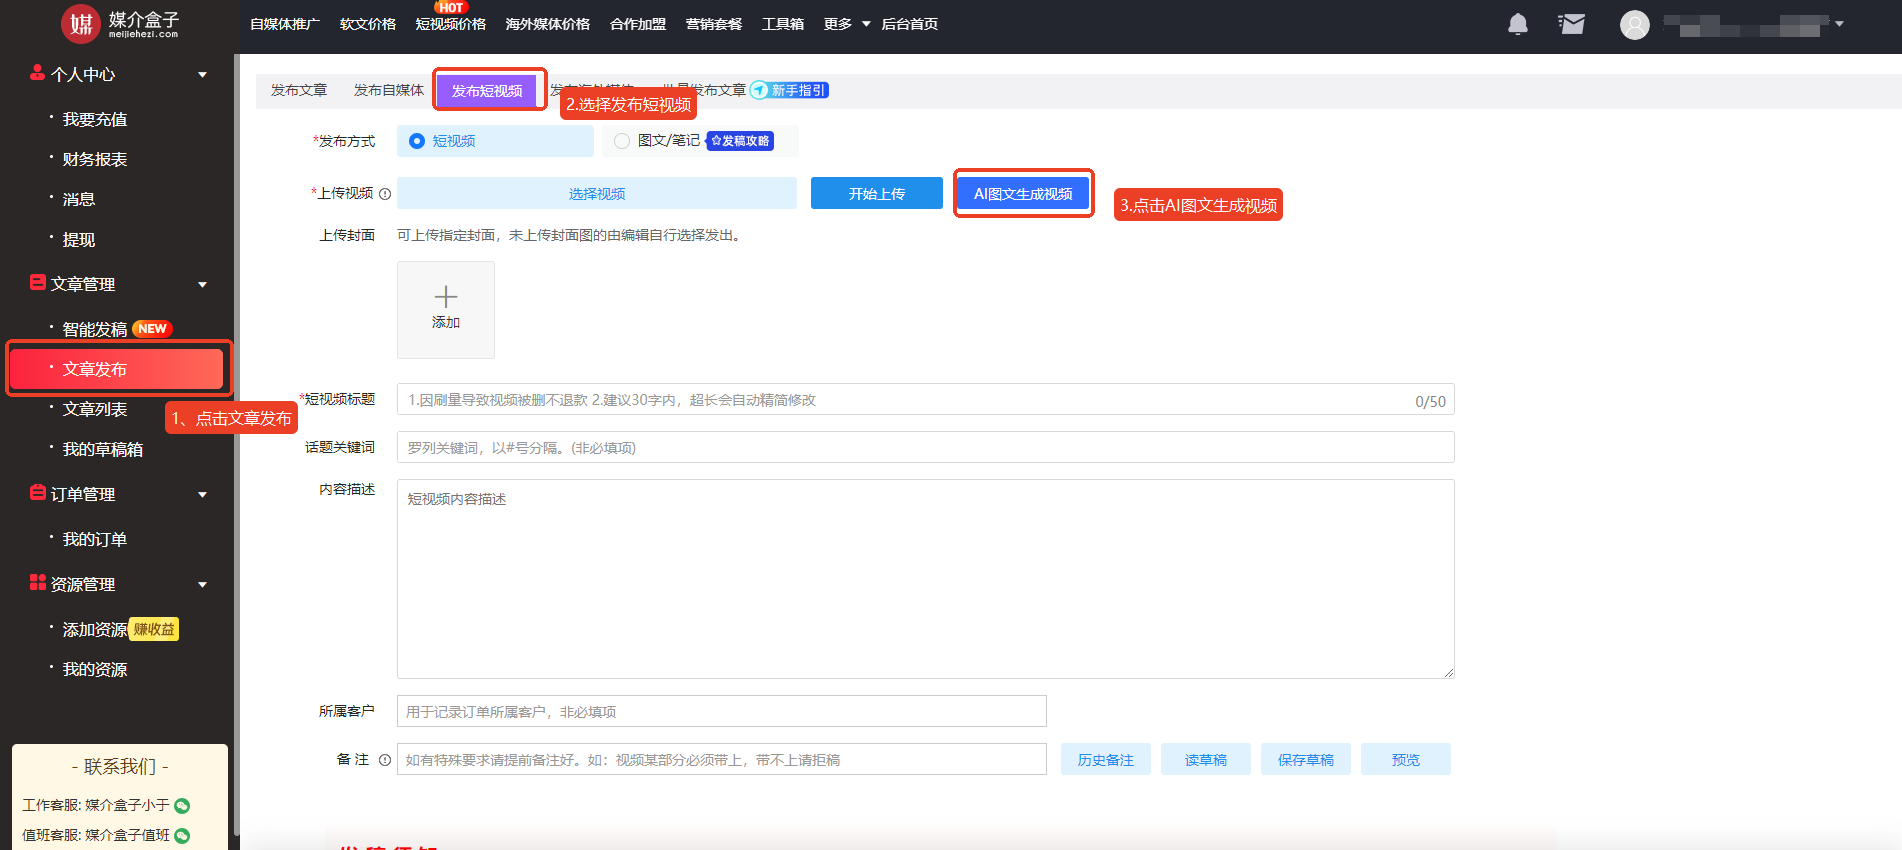The image size is (1902, 850).
Task: Open 文章列表 in the sidebar
Action: click(x=95, y=409)
